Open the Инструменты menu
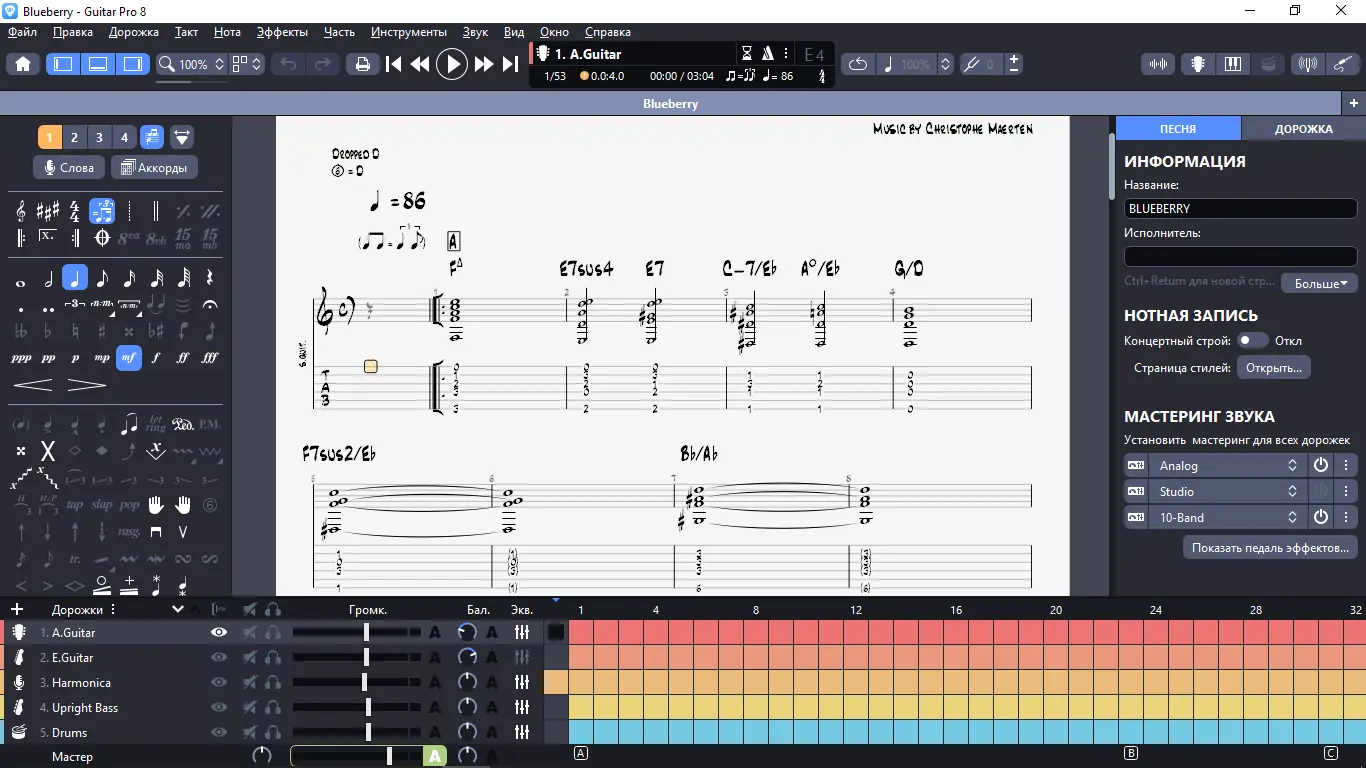The image size is (1366, 768). (408, 32)
